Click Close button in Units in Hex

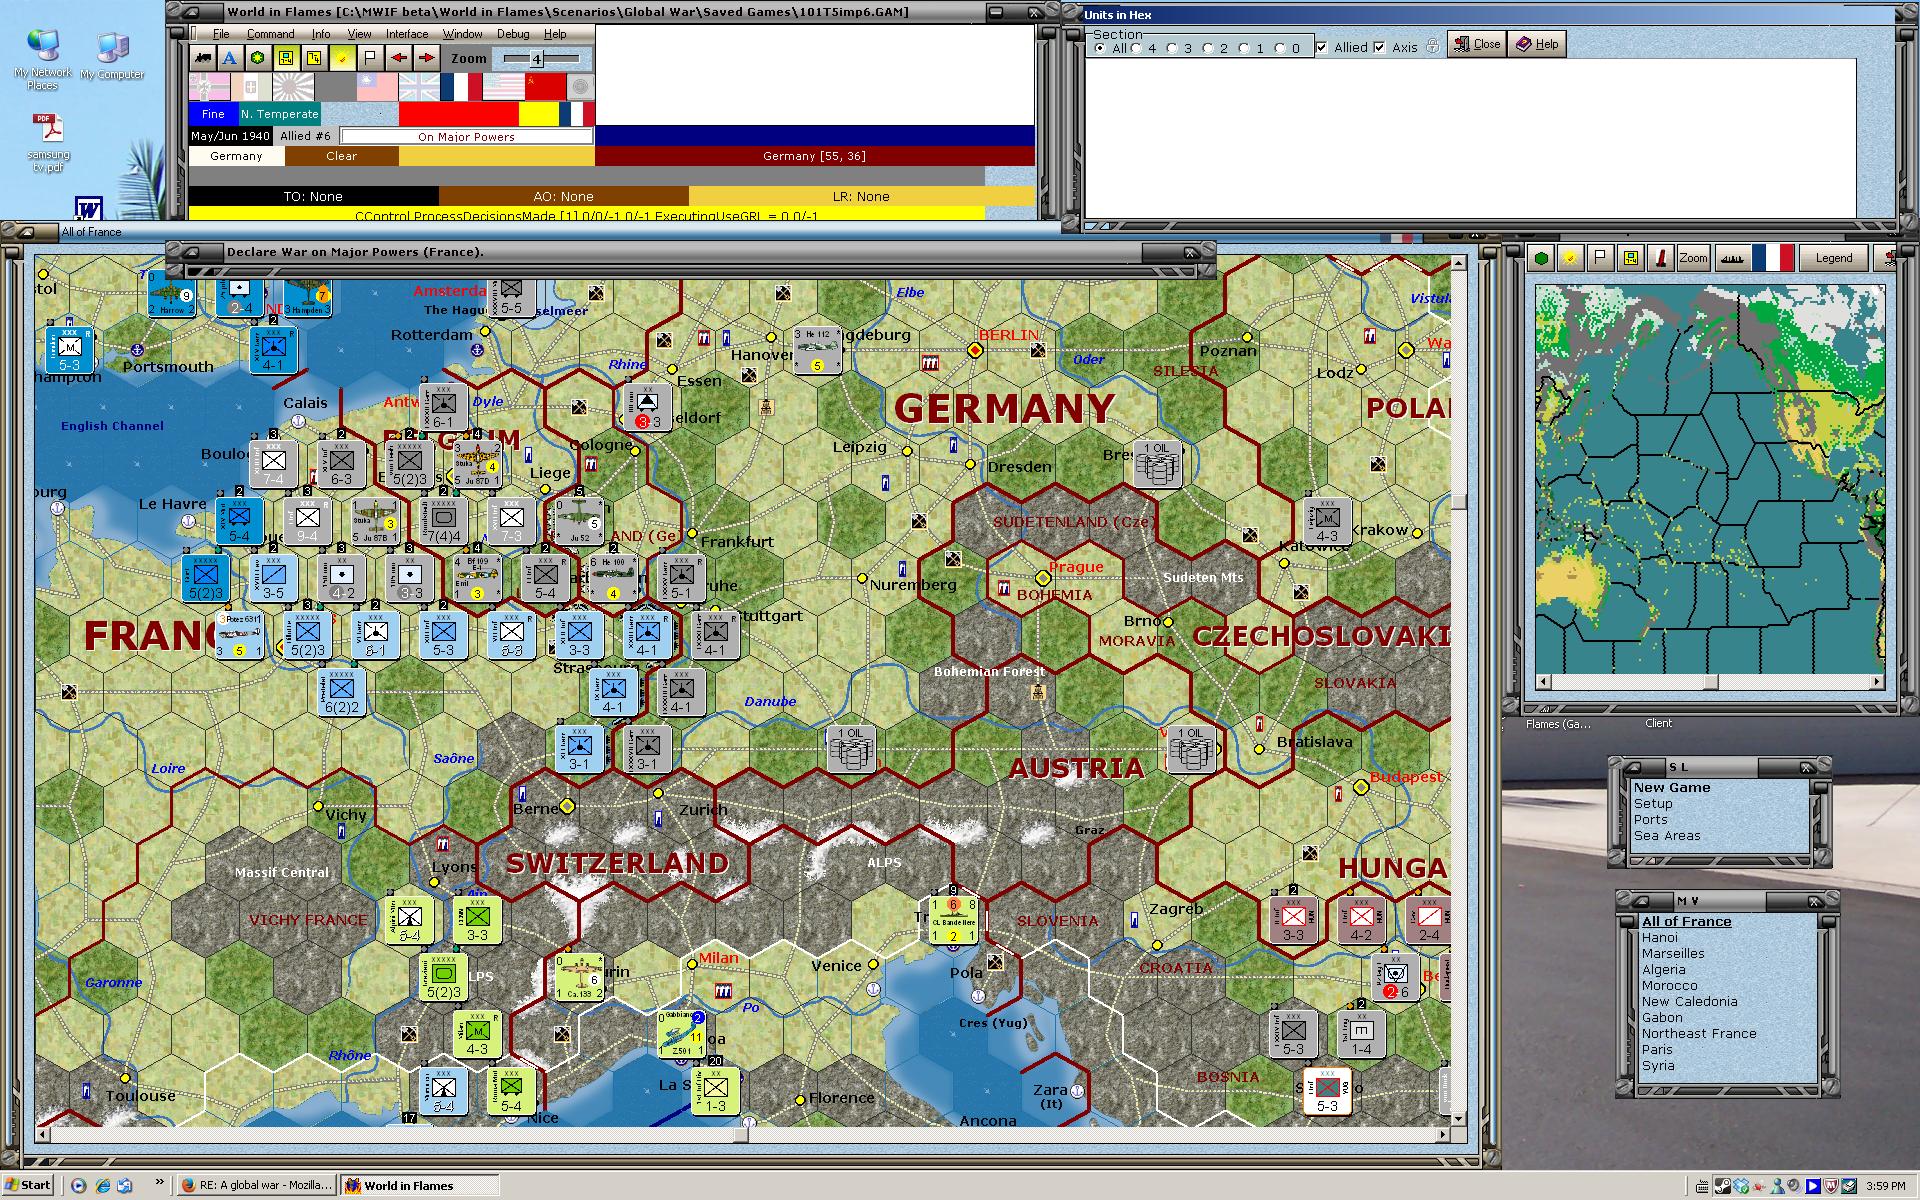pyautogui.click(x=1477, y=44)
